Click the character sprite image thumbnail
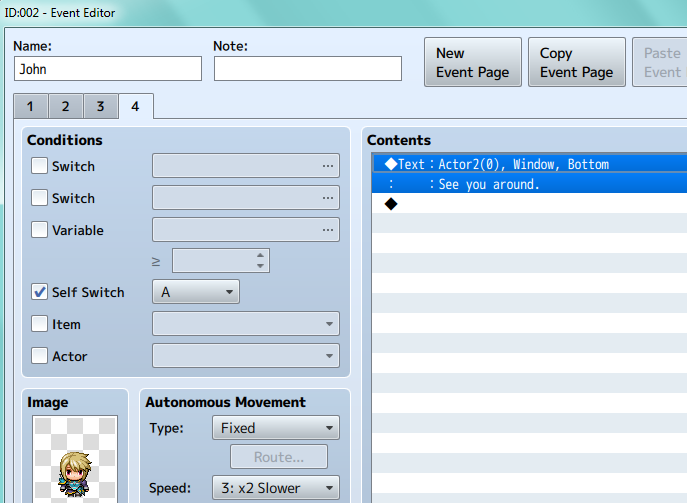This screenshot has height=503, width=687. pyautogui.click(x=75, y=460)
